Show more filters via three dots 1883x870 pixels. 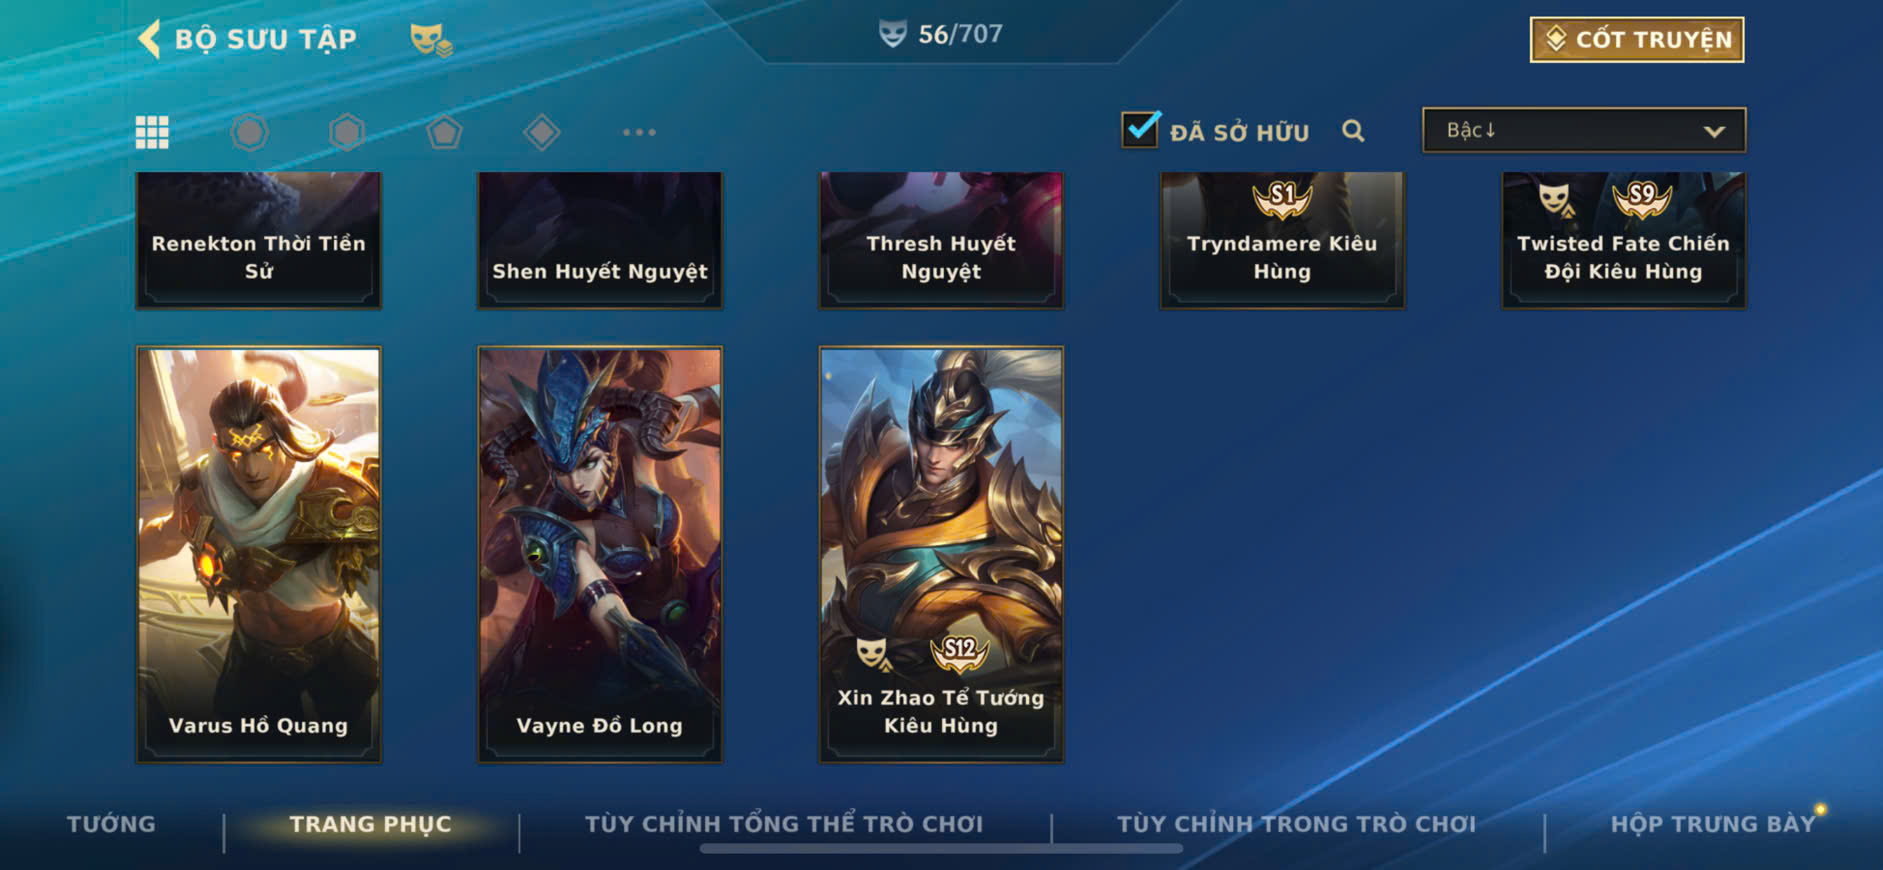point(639,132)
